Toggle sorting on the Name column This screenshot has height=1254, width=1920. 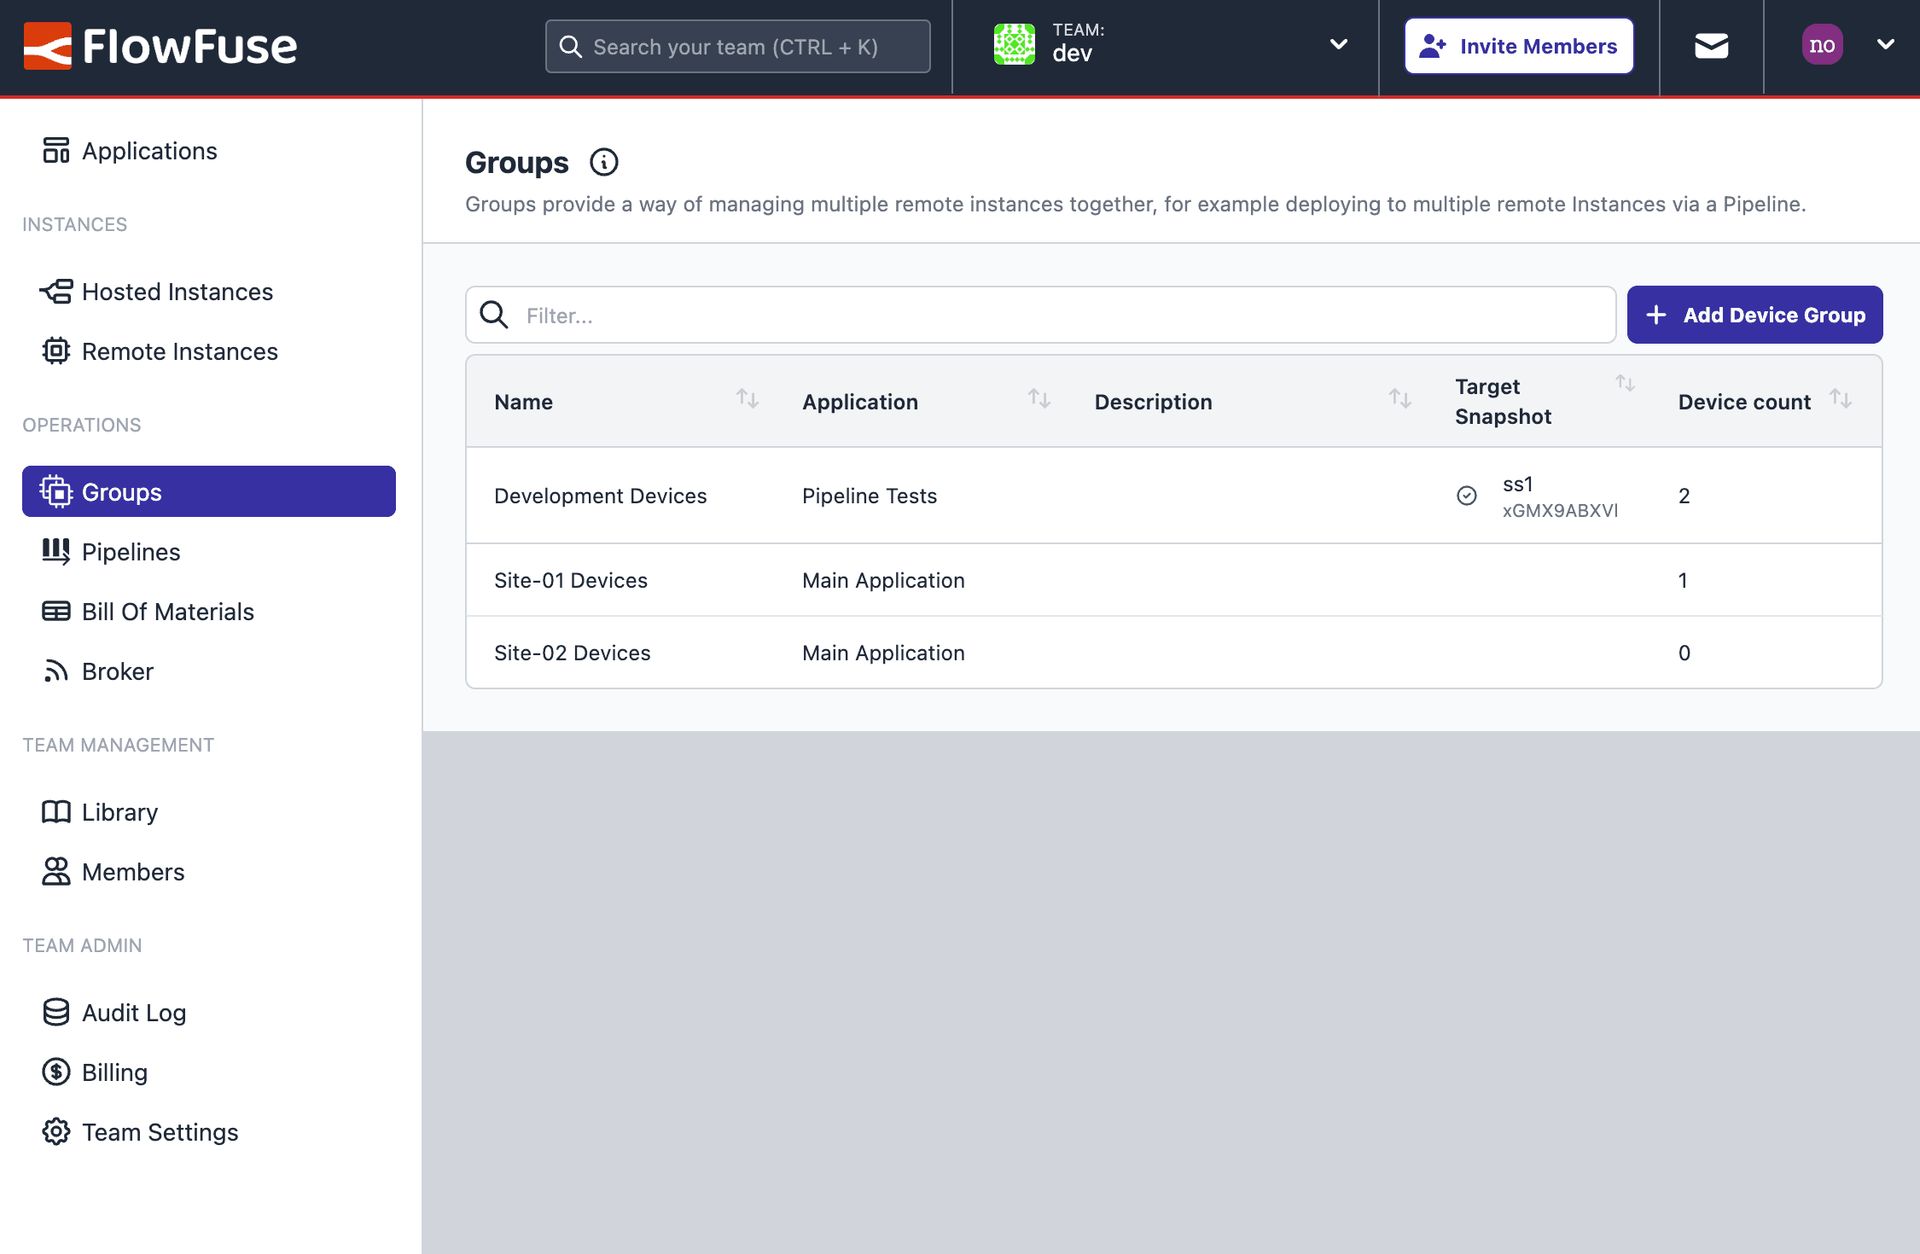(x=748, y=398)
